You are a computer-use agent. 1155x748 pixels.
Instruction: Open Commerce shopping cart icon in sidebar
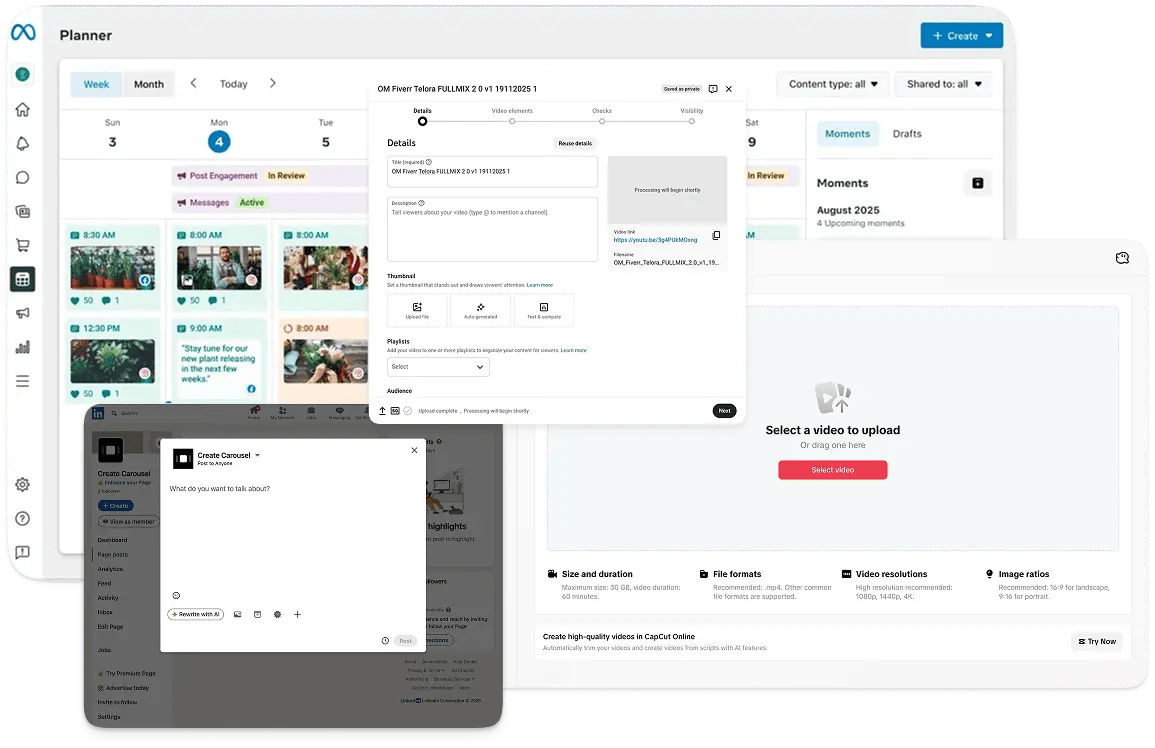[22, 245]
